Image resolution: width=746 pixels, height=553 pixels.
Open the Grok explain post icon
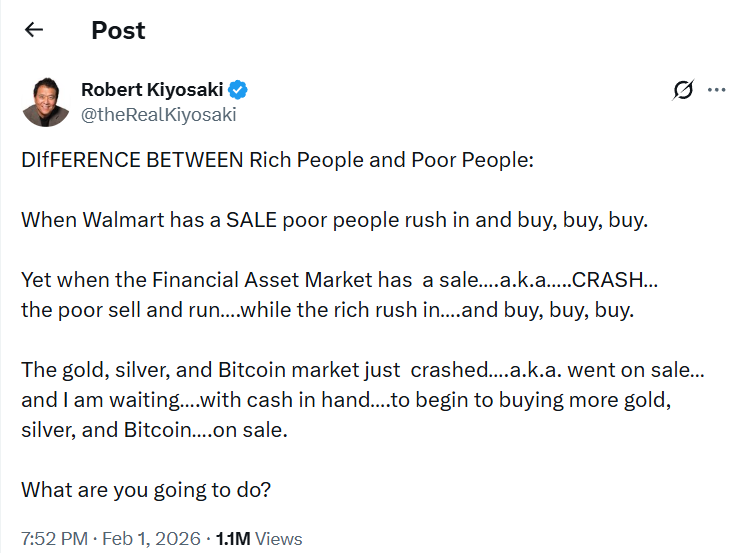(x=683, y=90)
